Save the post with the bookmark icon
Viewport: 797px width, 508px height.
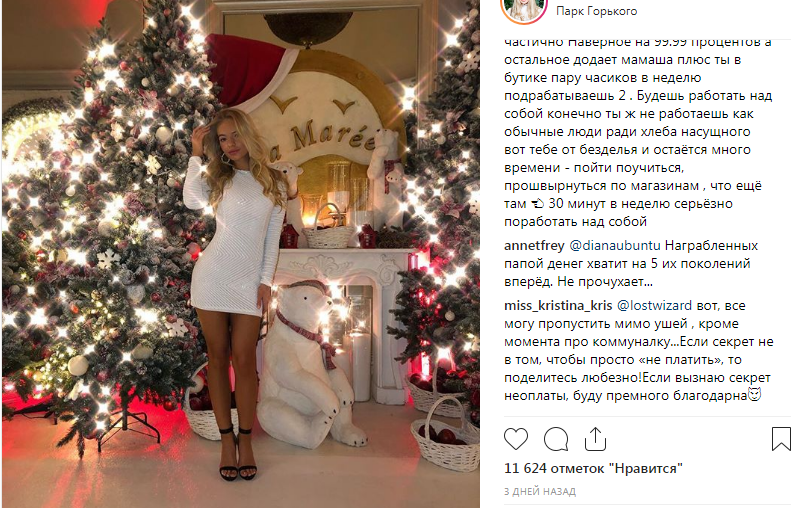781,439
